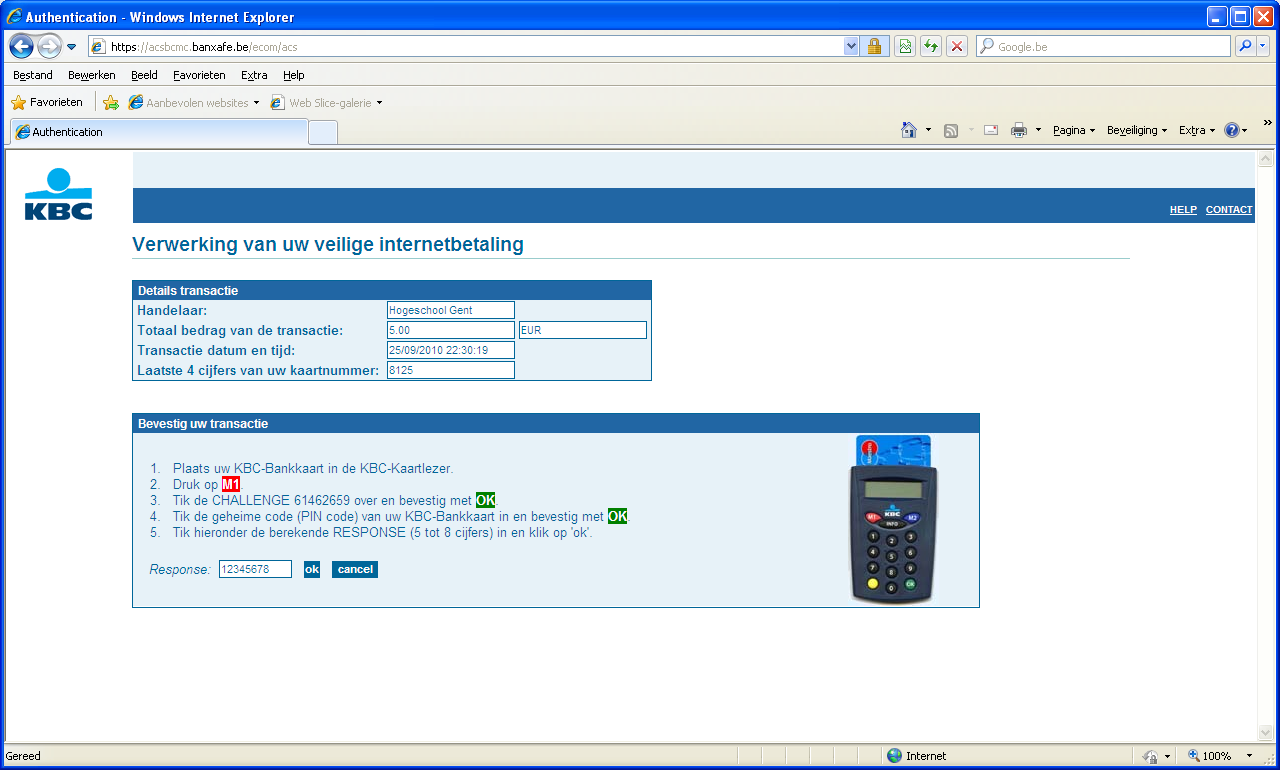Open the search provider dropdown arrow
Screen dimensions: 1280x770
click(x=1263, y=46)
